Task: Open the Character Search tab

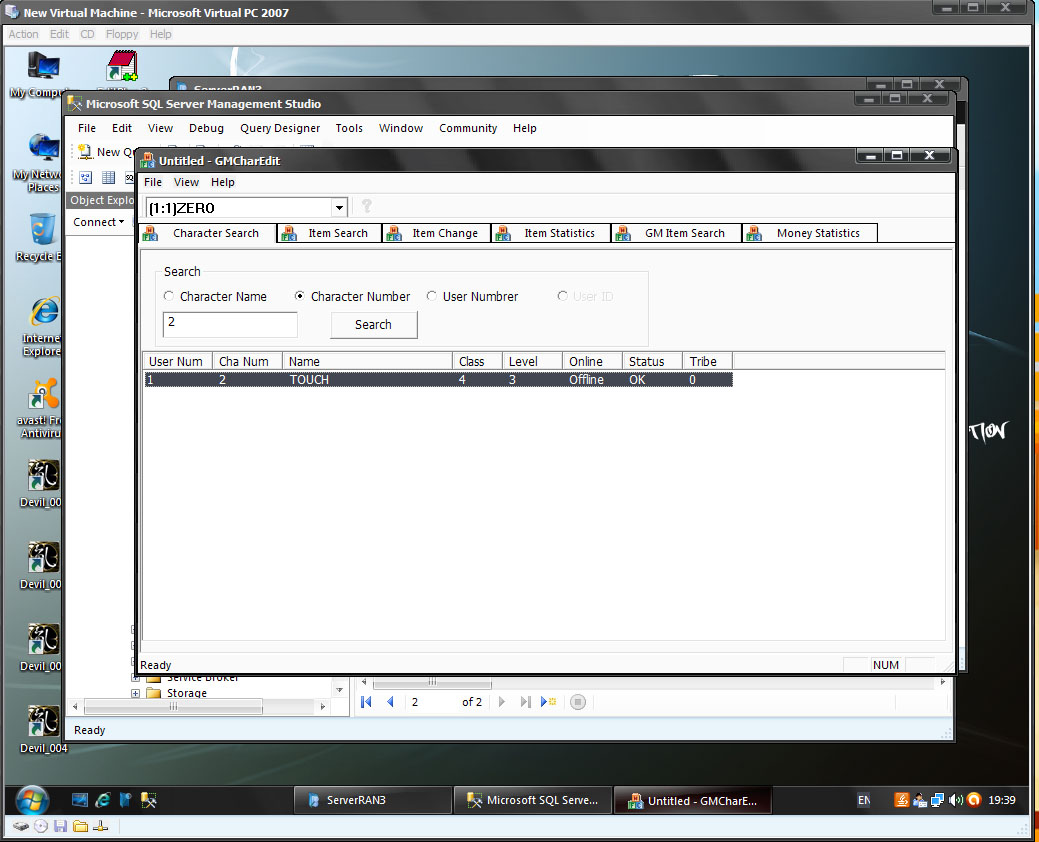Action: point(208,233)
